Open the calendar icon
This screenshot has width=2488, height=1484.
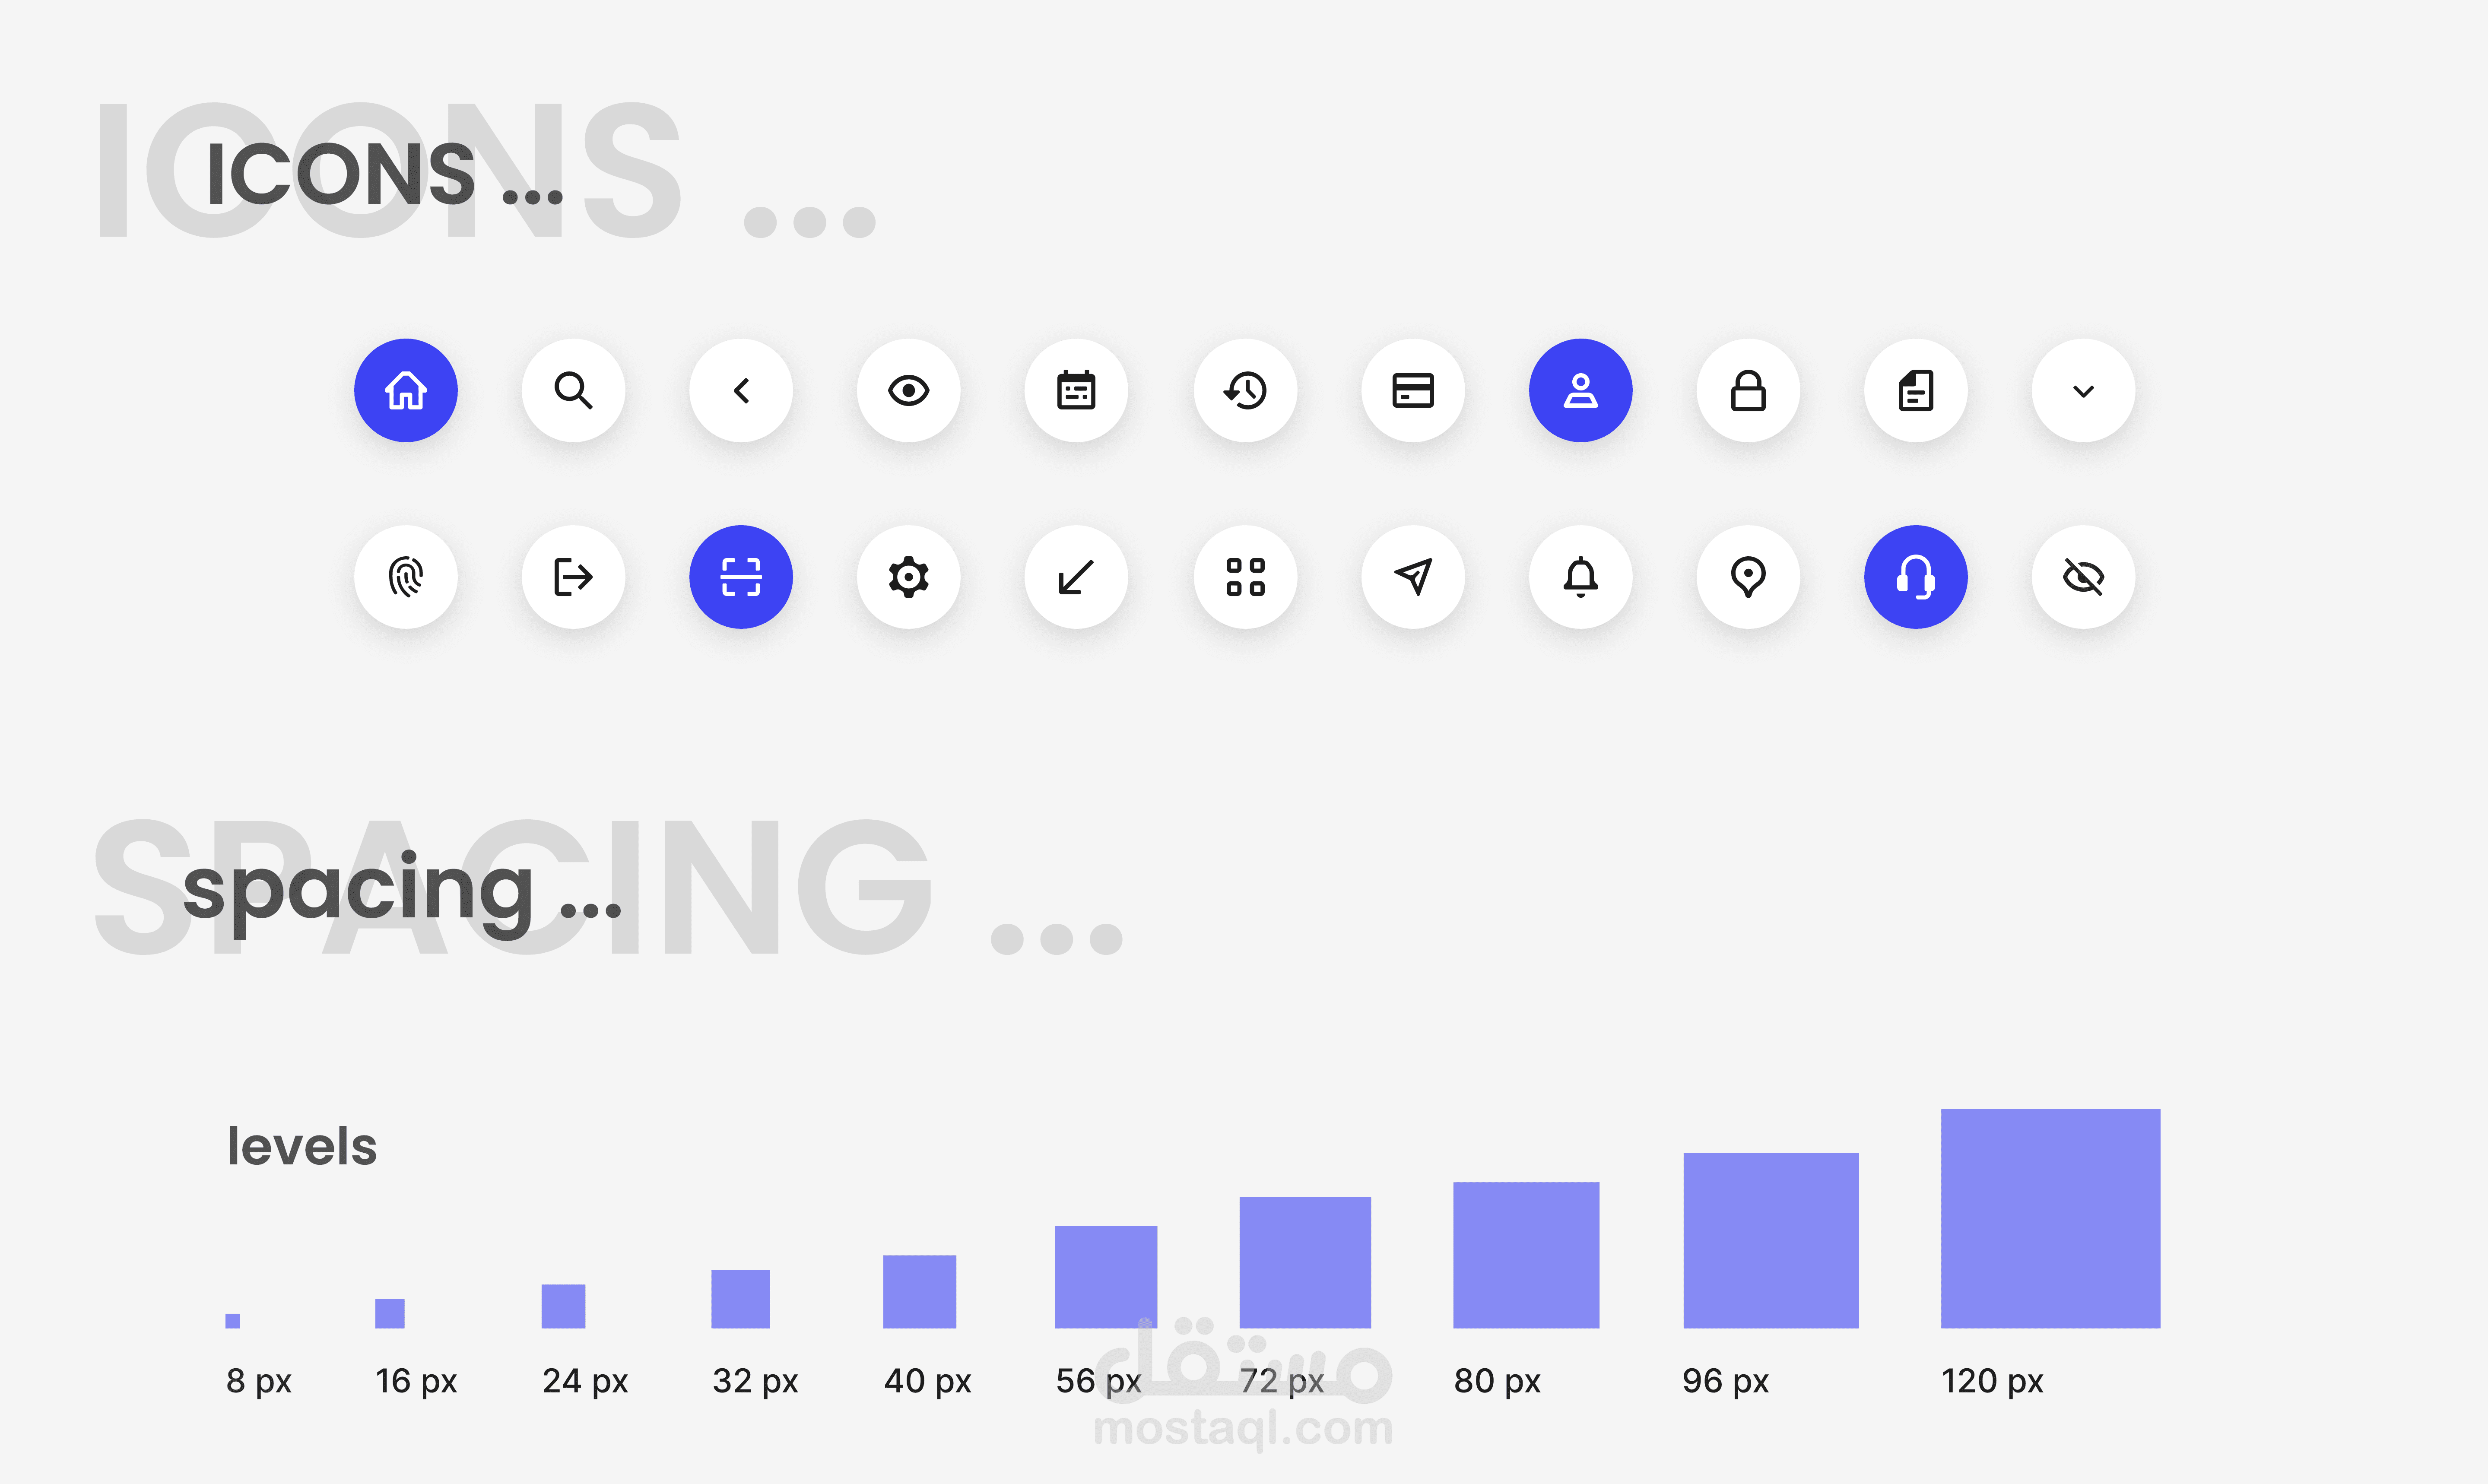1077,390
